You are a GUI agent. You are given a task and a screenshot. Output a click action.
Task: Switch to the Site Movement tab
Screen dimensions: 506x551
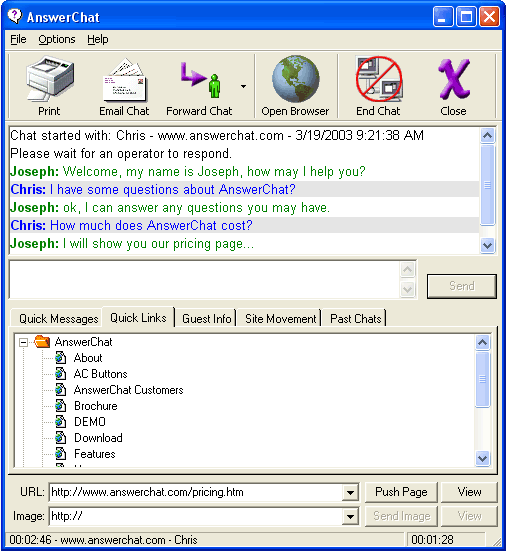[x=280, y=319]
